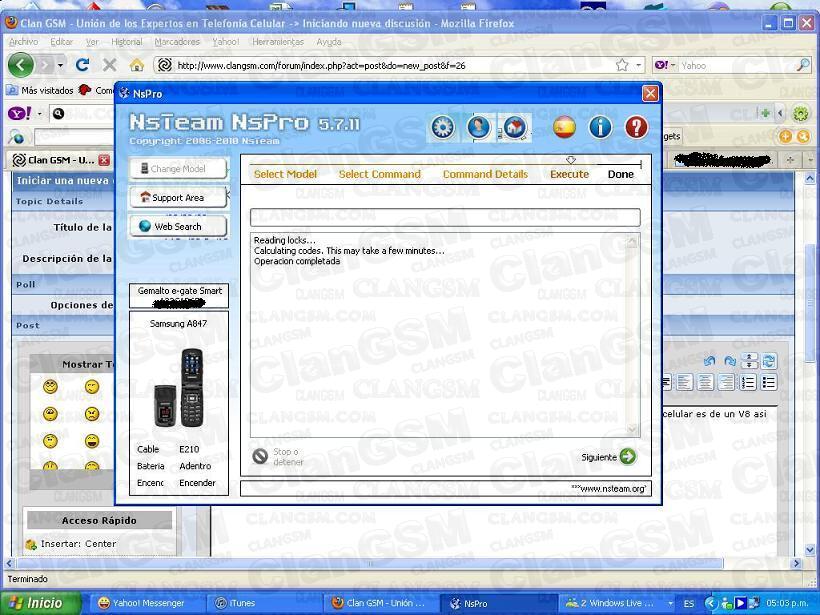Click Firefox page vertical scrollbar down arrow

(810, 550)
